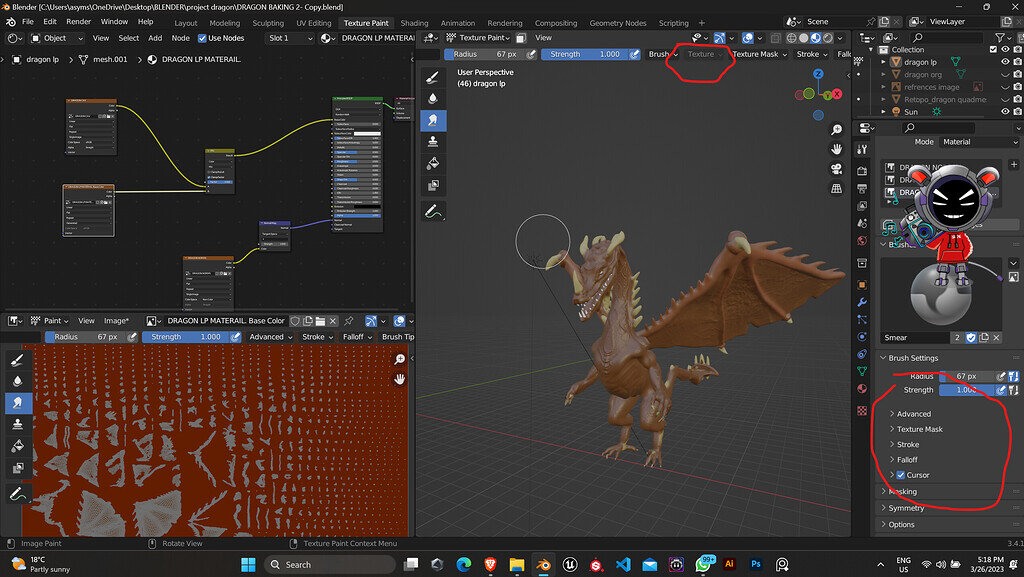
Task: Expand the Falloff section in Brush Settings
Action: [906, 460]
